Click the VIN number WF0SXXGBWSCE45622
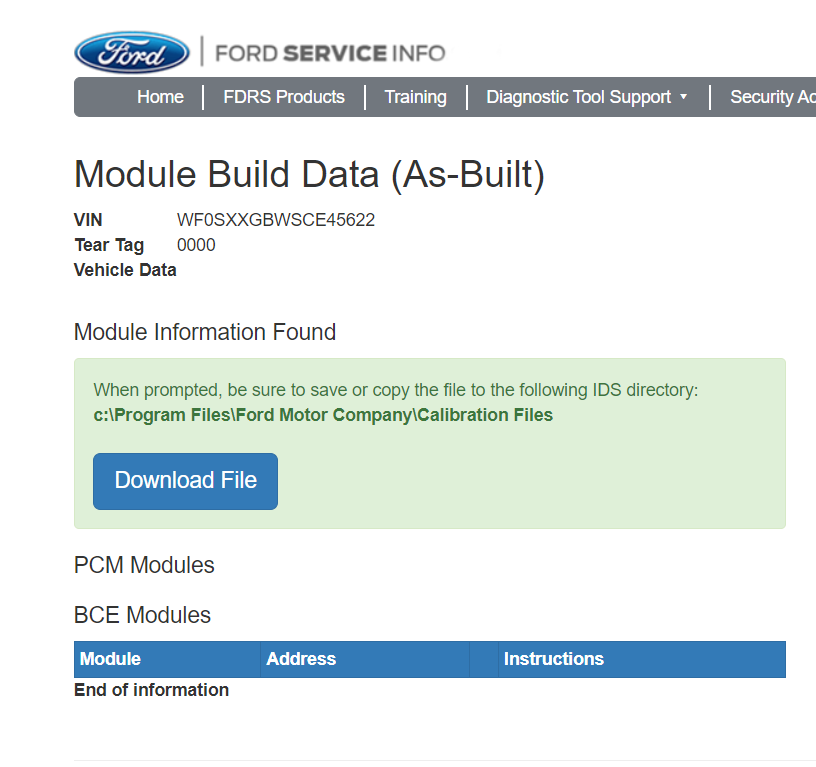 (x=276, y=220)
